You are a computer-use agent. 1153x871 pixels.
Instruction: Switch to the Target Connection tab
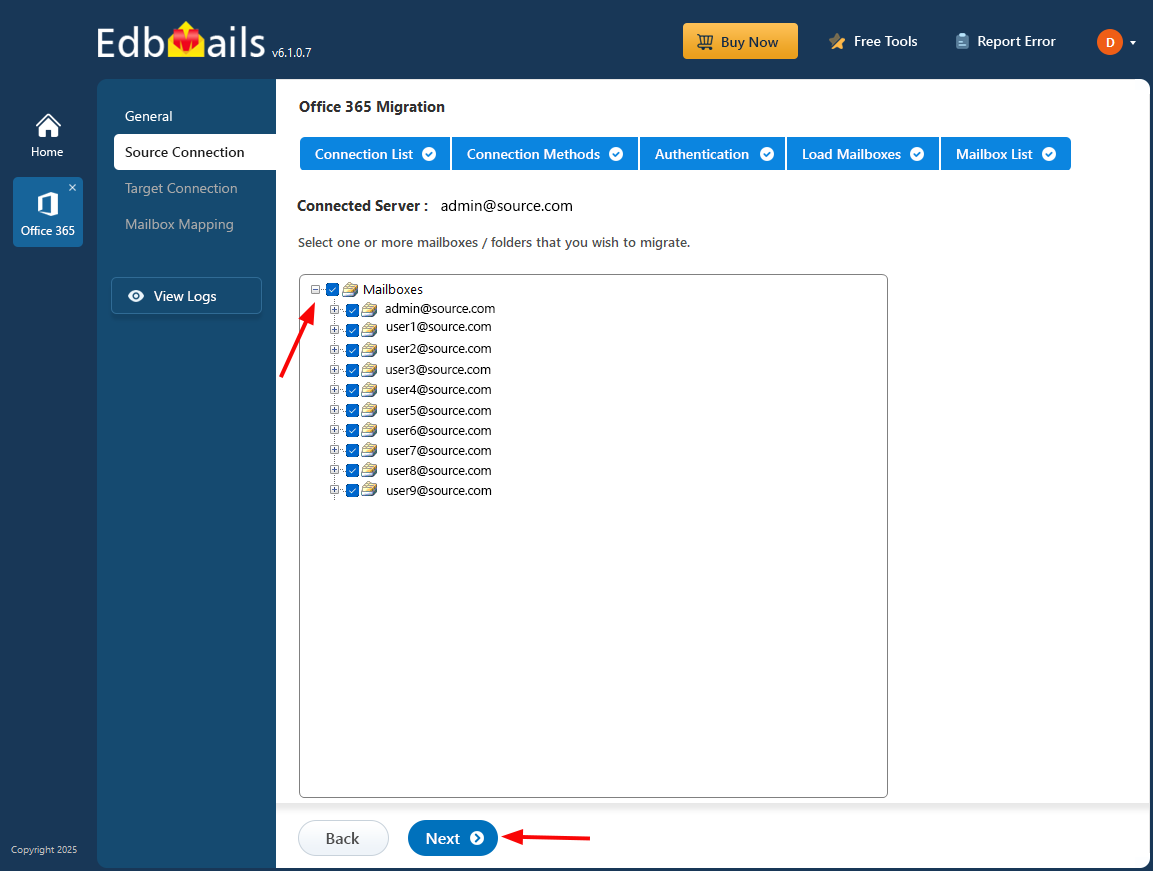pos(181,188)
